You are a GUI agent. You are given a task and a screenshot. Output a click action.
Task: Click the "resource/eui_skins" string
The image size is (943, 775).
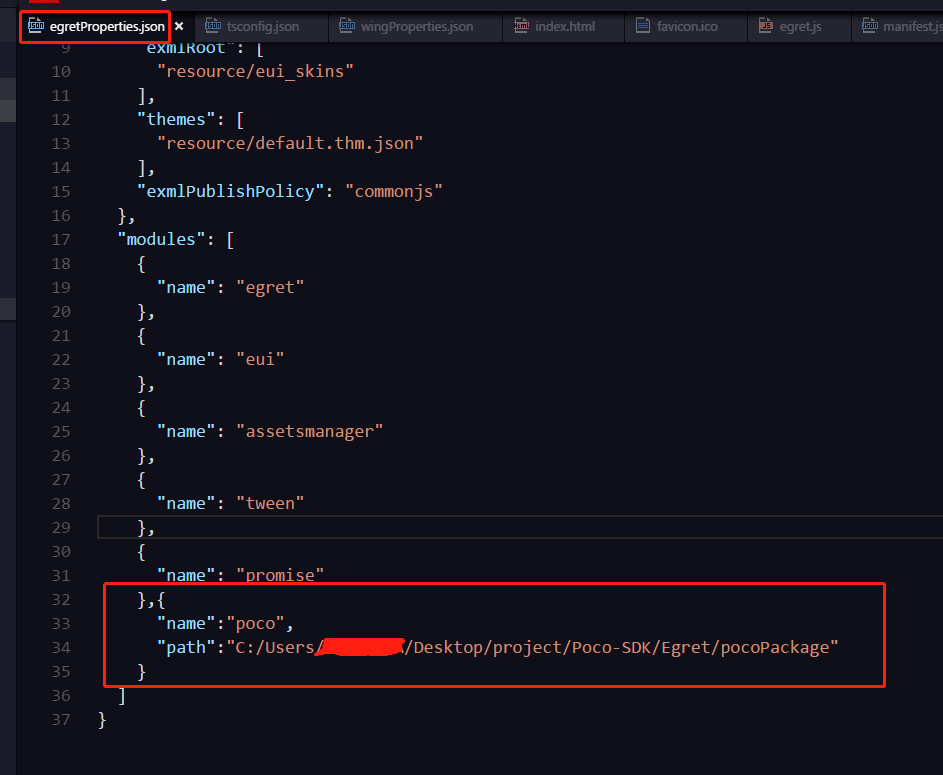[255, 72]
